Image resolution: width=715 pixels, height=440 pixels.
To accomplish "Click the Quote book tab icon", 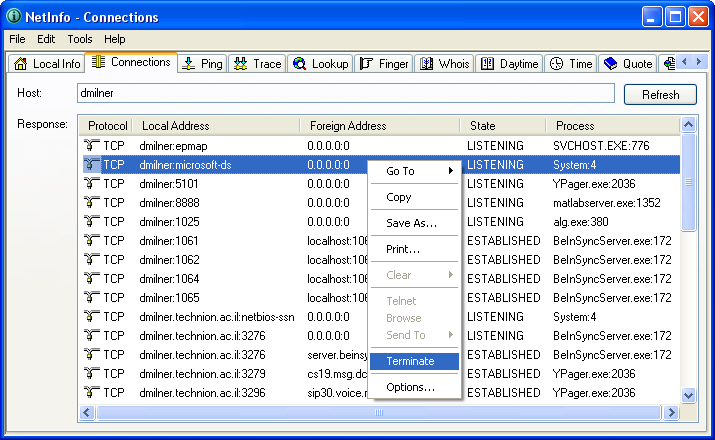I will 610,64.
